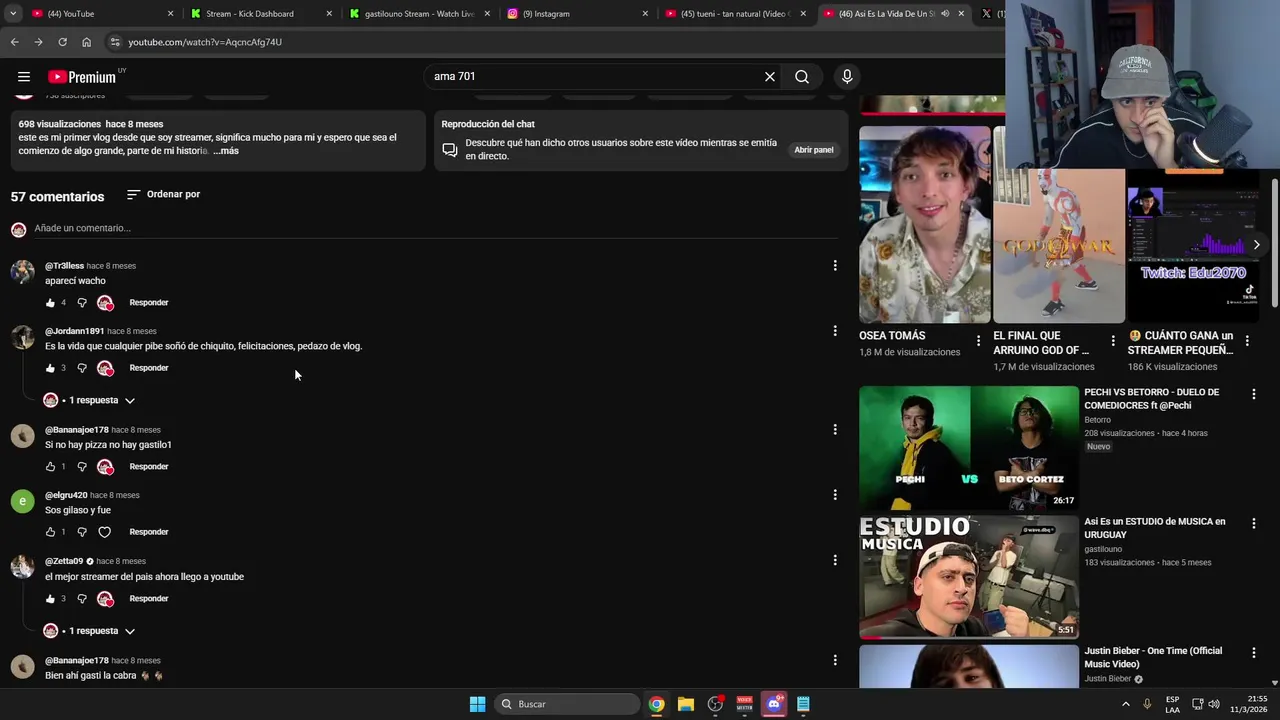1280x720 pixels.
Task: Open the YouTube hamburger guide menu
Action: pos(24,77)
